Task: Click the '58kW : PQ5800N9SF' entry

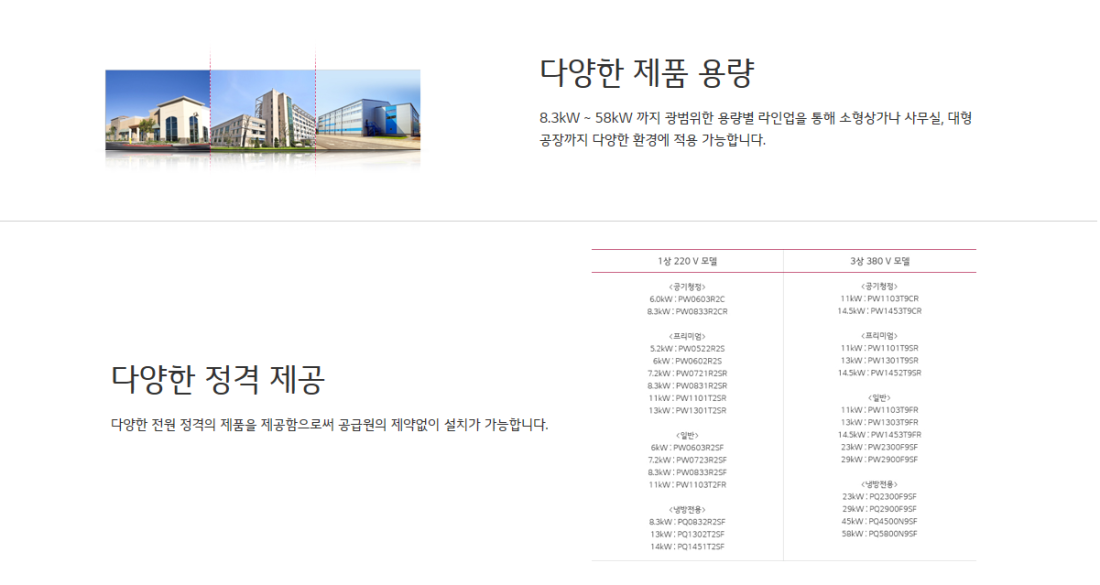Action: (x=880, y=534)
